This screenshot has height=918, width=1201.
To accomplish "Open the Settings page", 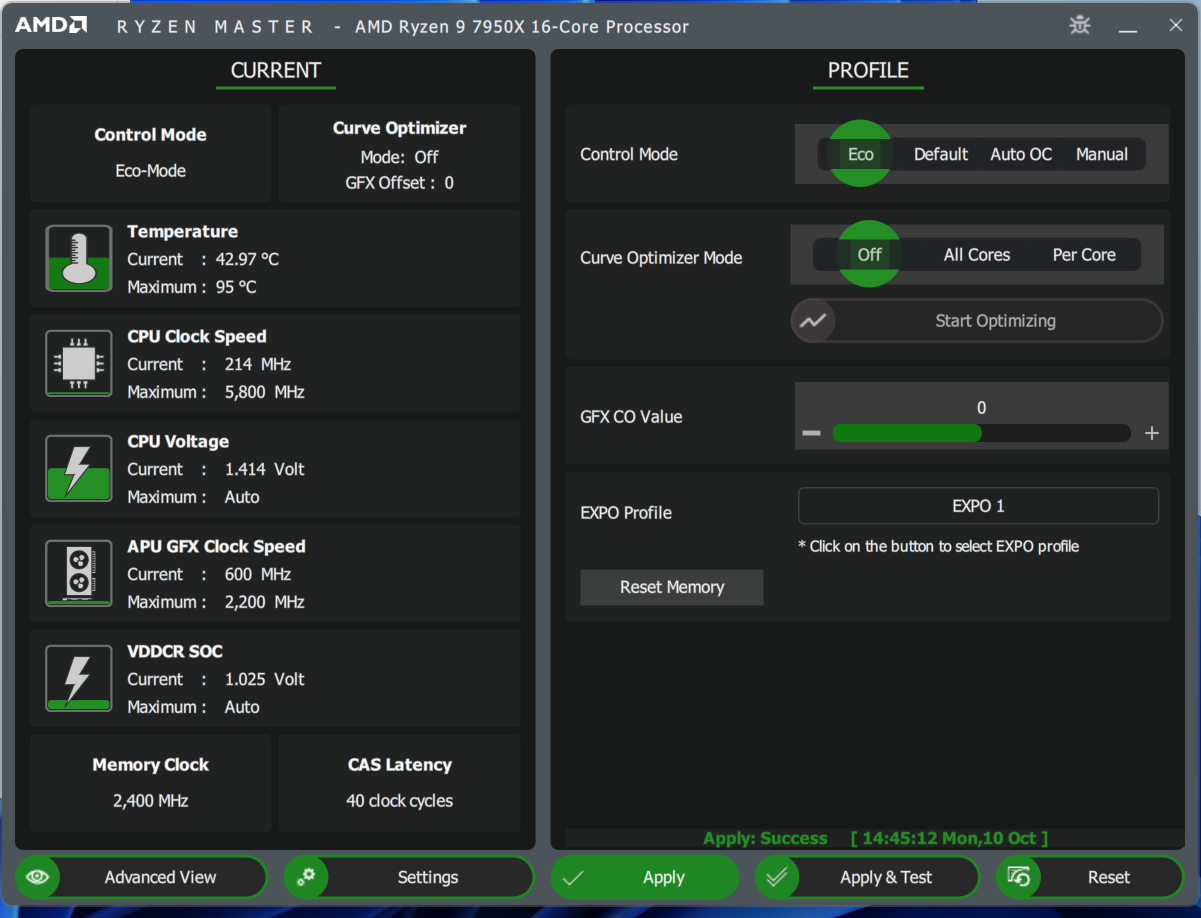I will (x=409, y=877).
